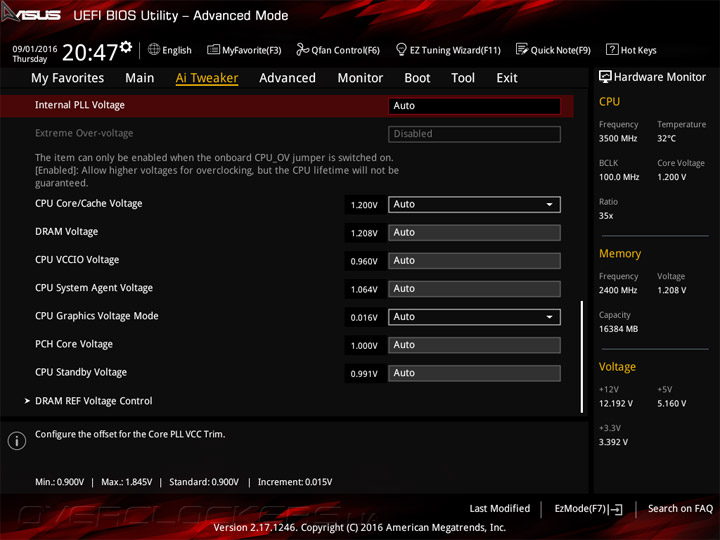Screen dimensions: 720x540
Task: Open Quick Note(F9) notepad icon
Action: click(522, 49)
